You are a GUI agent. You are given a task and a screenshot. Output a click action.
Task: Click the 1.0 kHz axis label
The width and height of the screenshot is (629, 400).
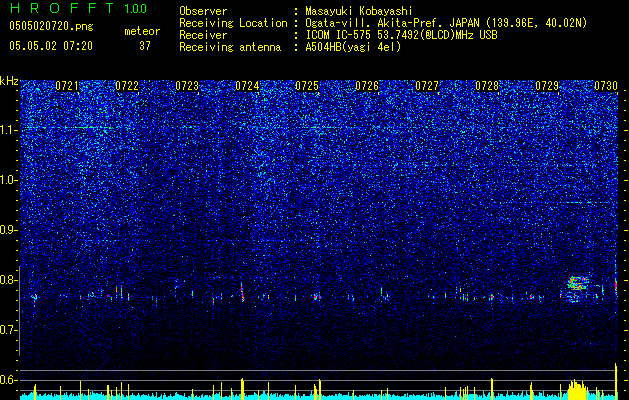click(9, 180)
